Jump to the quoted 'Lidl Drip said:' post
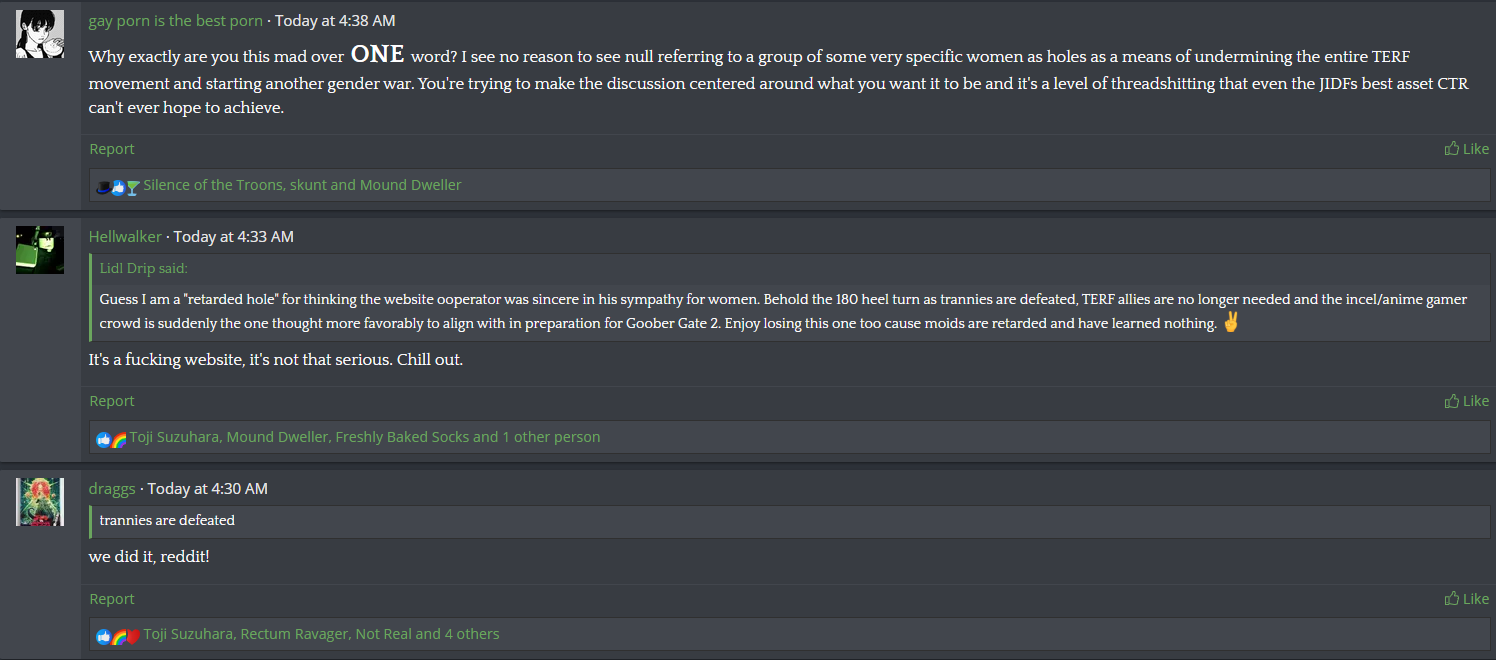Screen dimensions: 1496x660 coord(143,268)
